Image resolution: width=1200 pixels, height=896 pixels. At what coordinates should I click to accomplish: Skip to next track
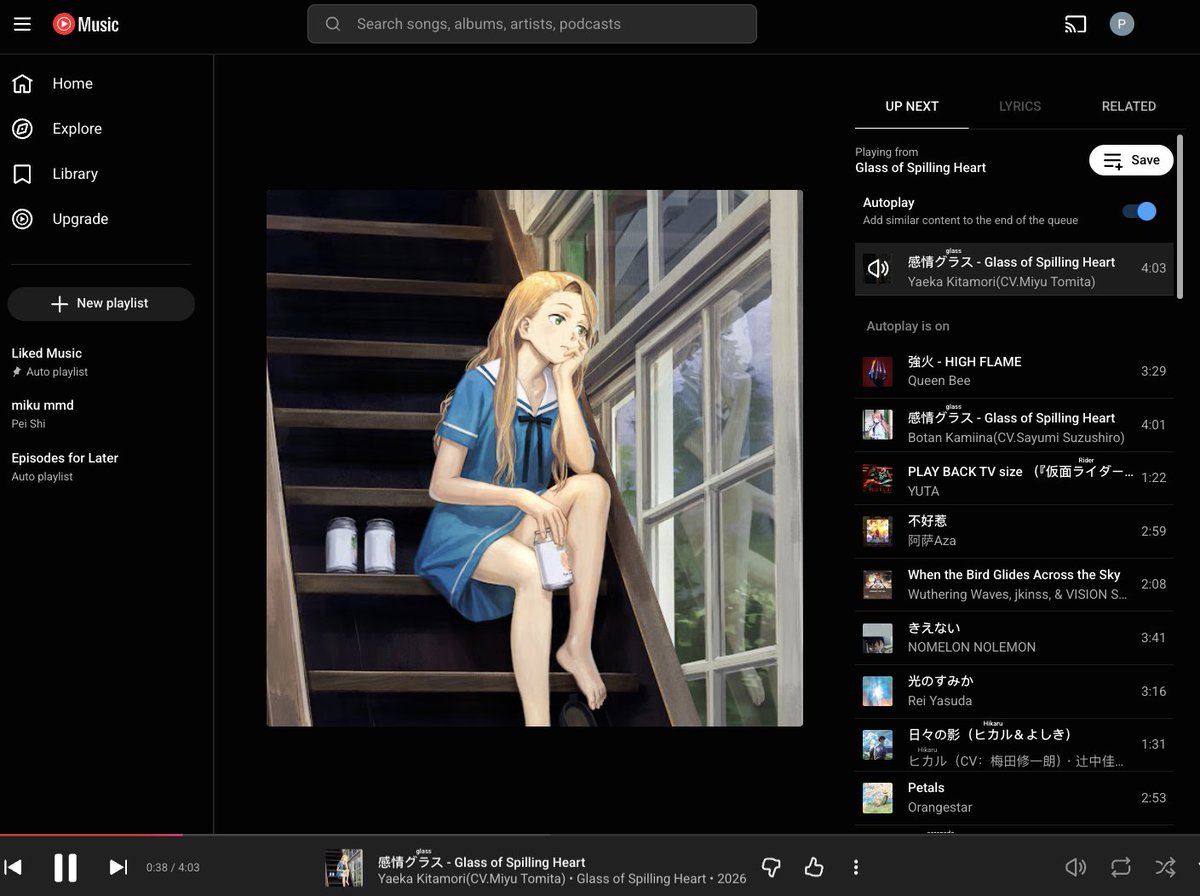point(118,867)
